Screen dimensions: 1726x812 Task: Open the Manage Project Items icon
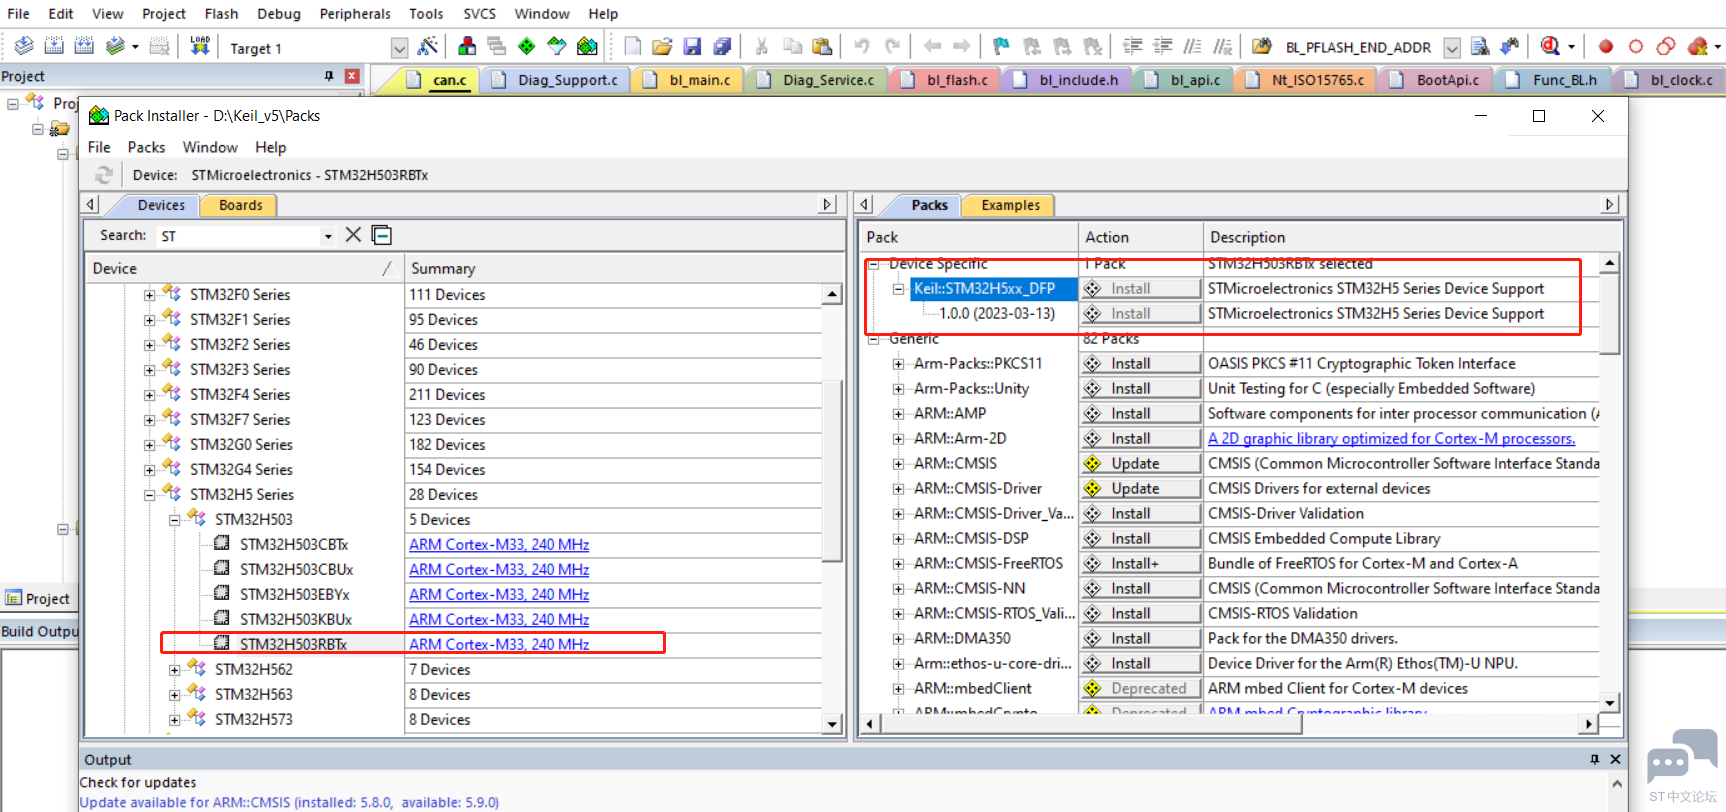point(466,46)
